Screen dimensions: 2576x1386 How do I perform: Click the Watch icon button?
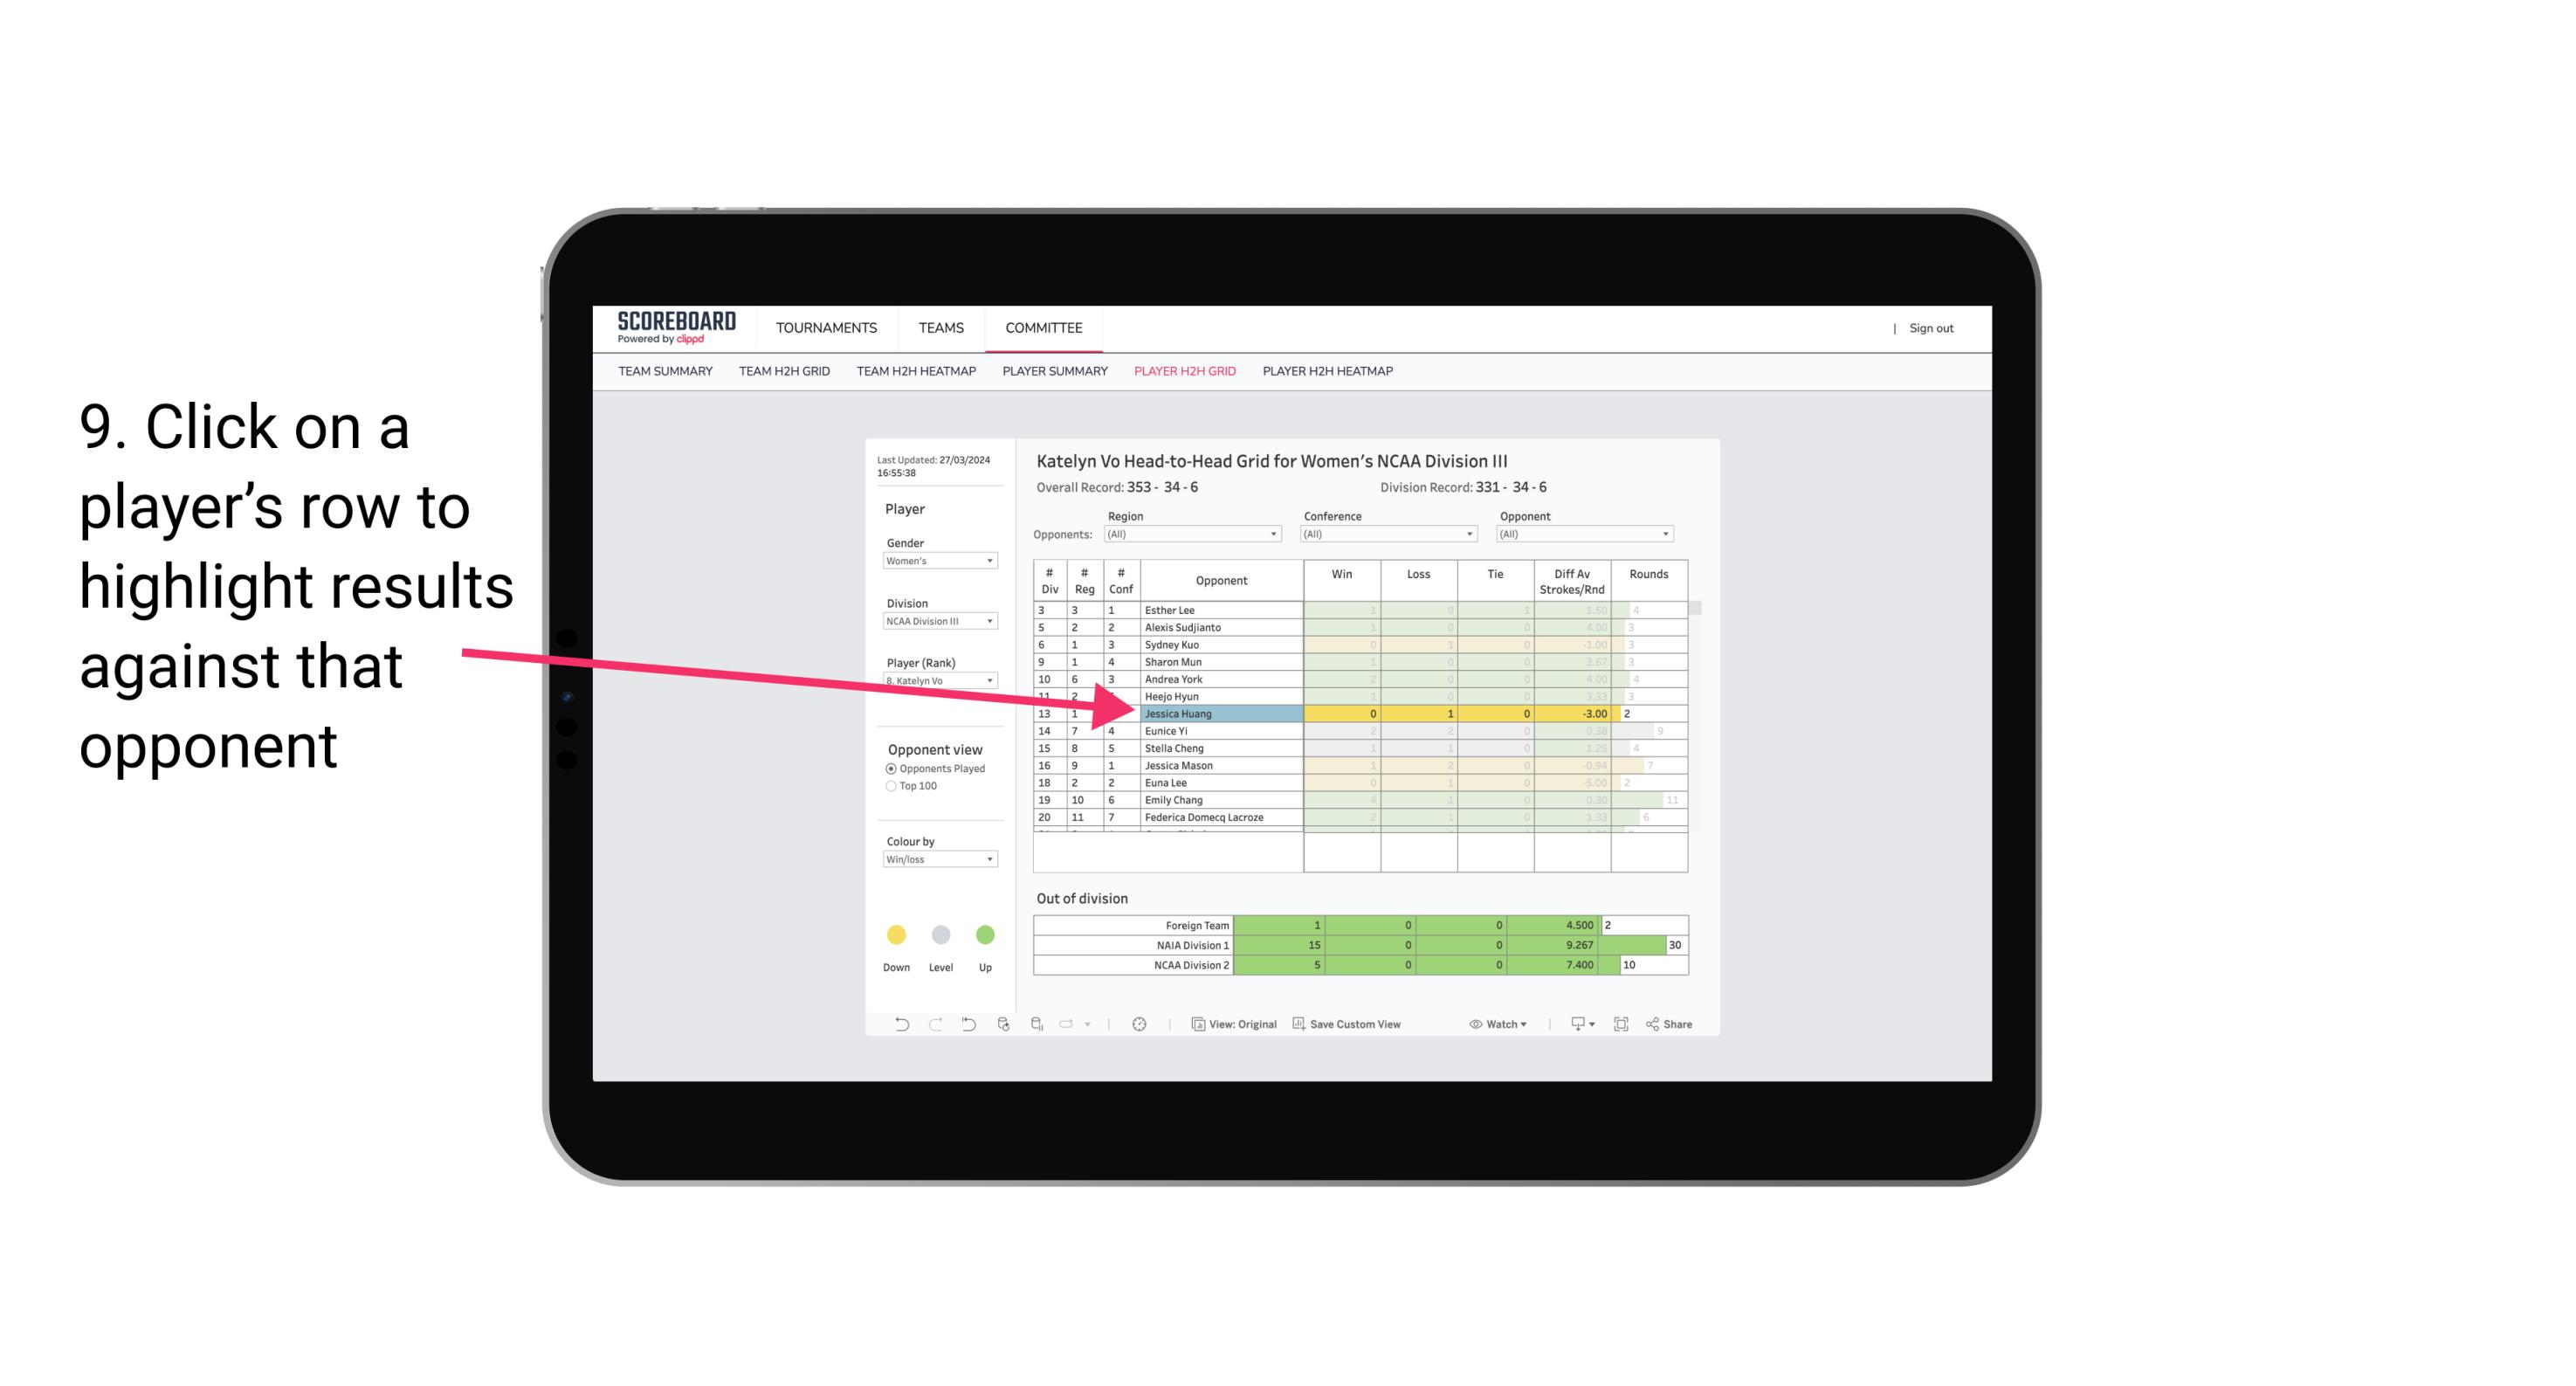point(1494,1024)
